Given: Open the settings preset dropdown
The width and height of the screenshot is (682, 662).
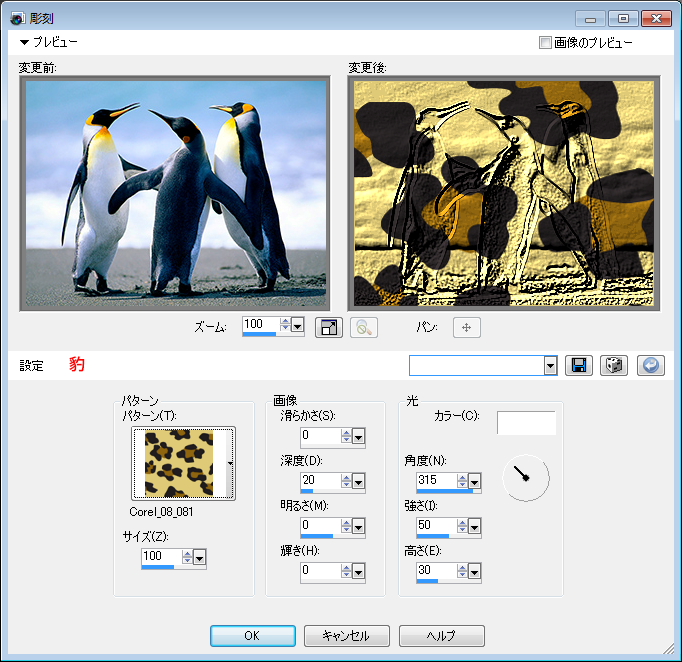Looking at the screenshot, I should [x=550, y=366].
